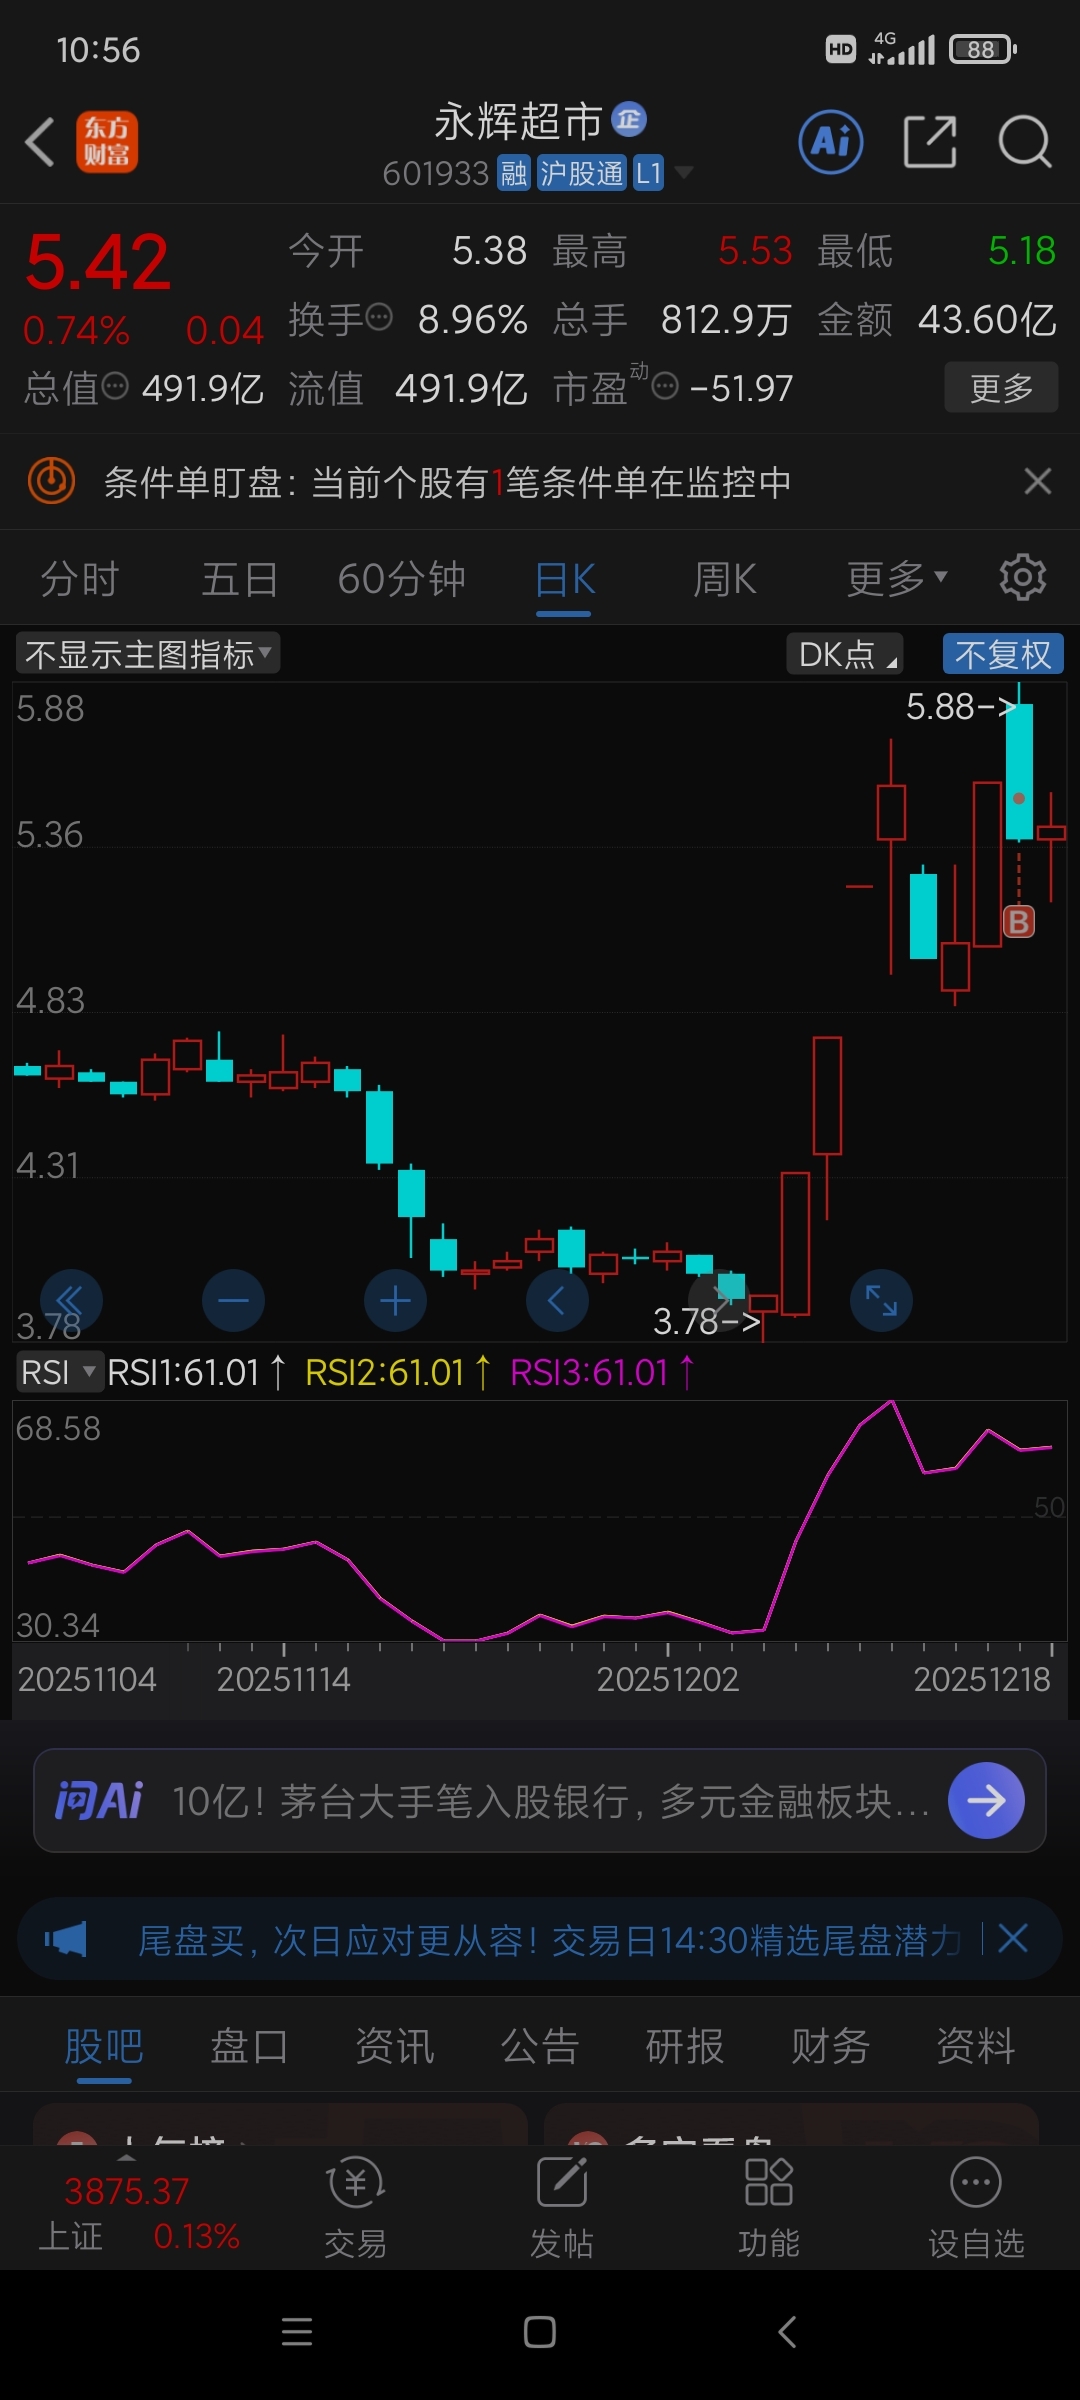Open the Ai assistant icon
This screenshot has height=2400, width=1080.
(831, 141)
